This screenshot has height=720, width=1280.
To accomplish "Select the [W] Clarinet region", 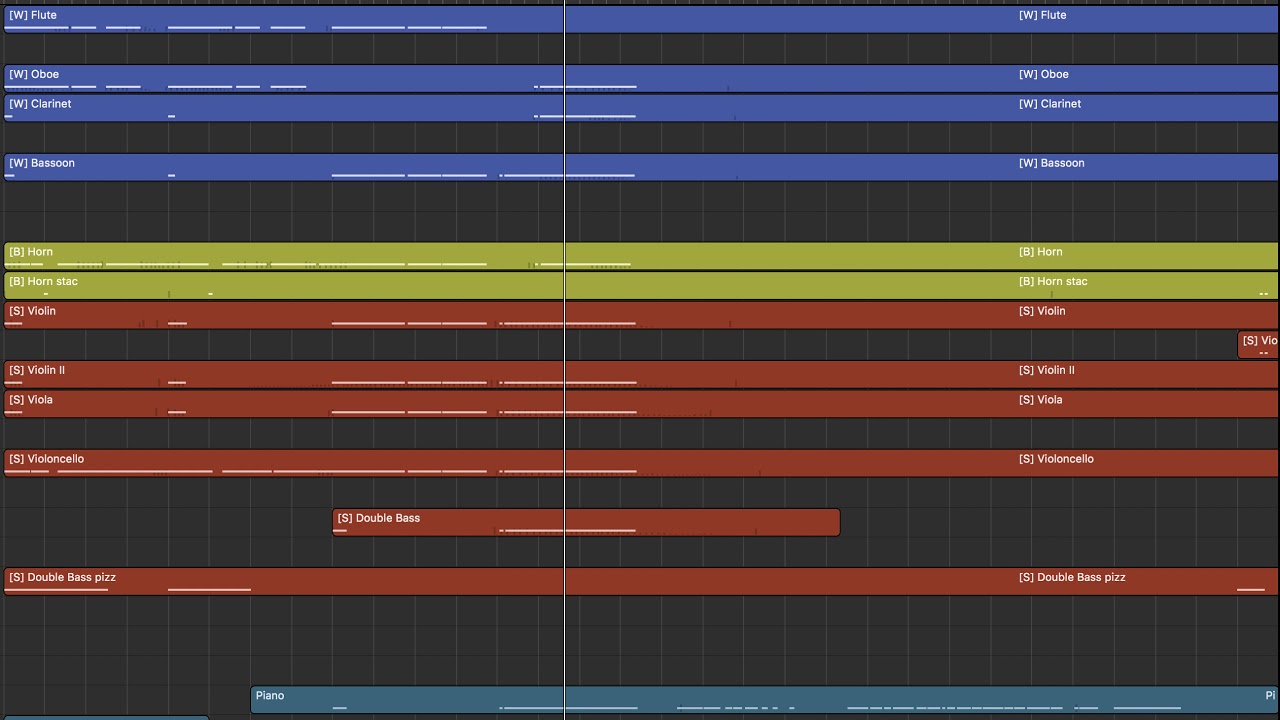I will 641,108.
